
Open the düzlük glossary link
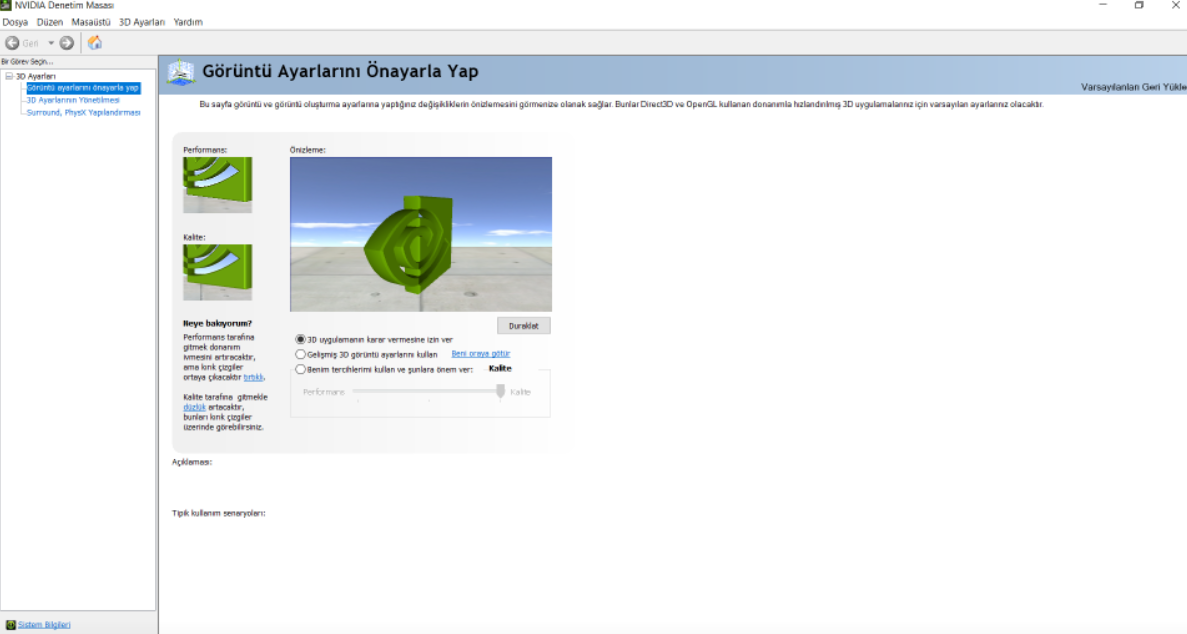tap(195, 408)
